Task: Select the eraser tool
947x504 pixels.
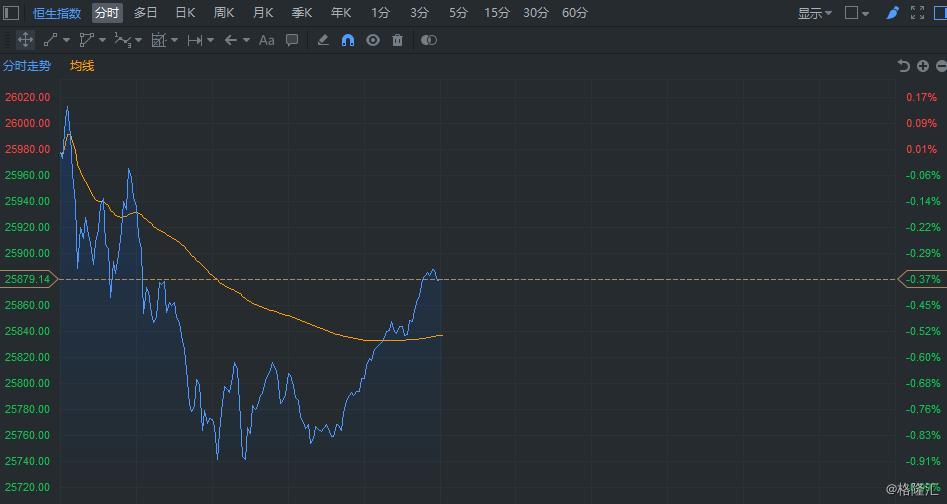Action: click(322, 40)
